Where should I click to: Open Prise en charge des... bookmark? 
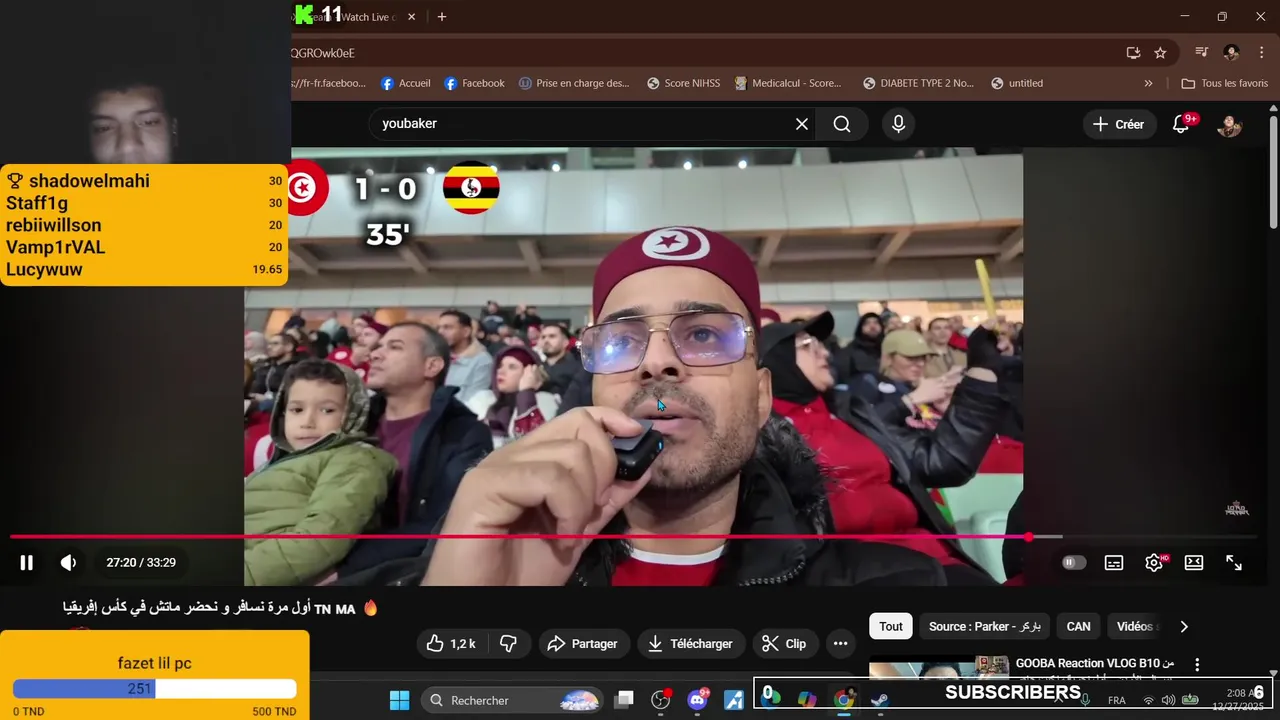pyautogui.click(x=574, y=84)
